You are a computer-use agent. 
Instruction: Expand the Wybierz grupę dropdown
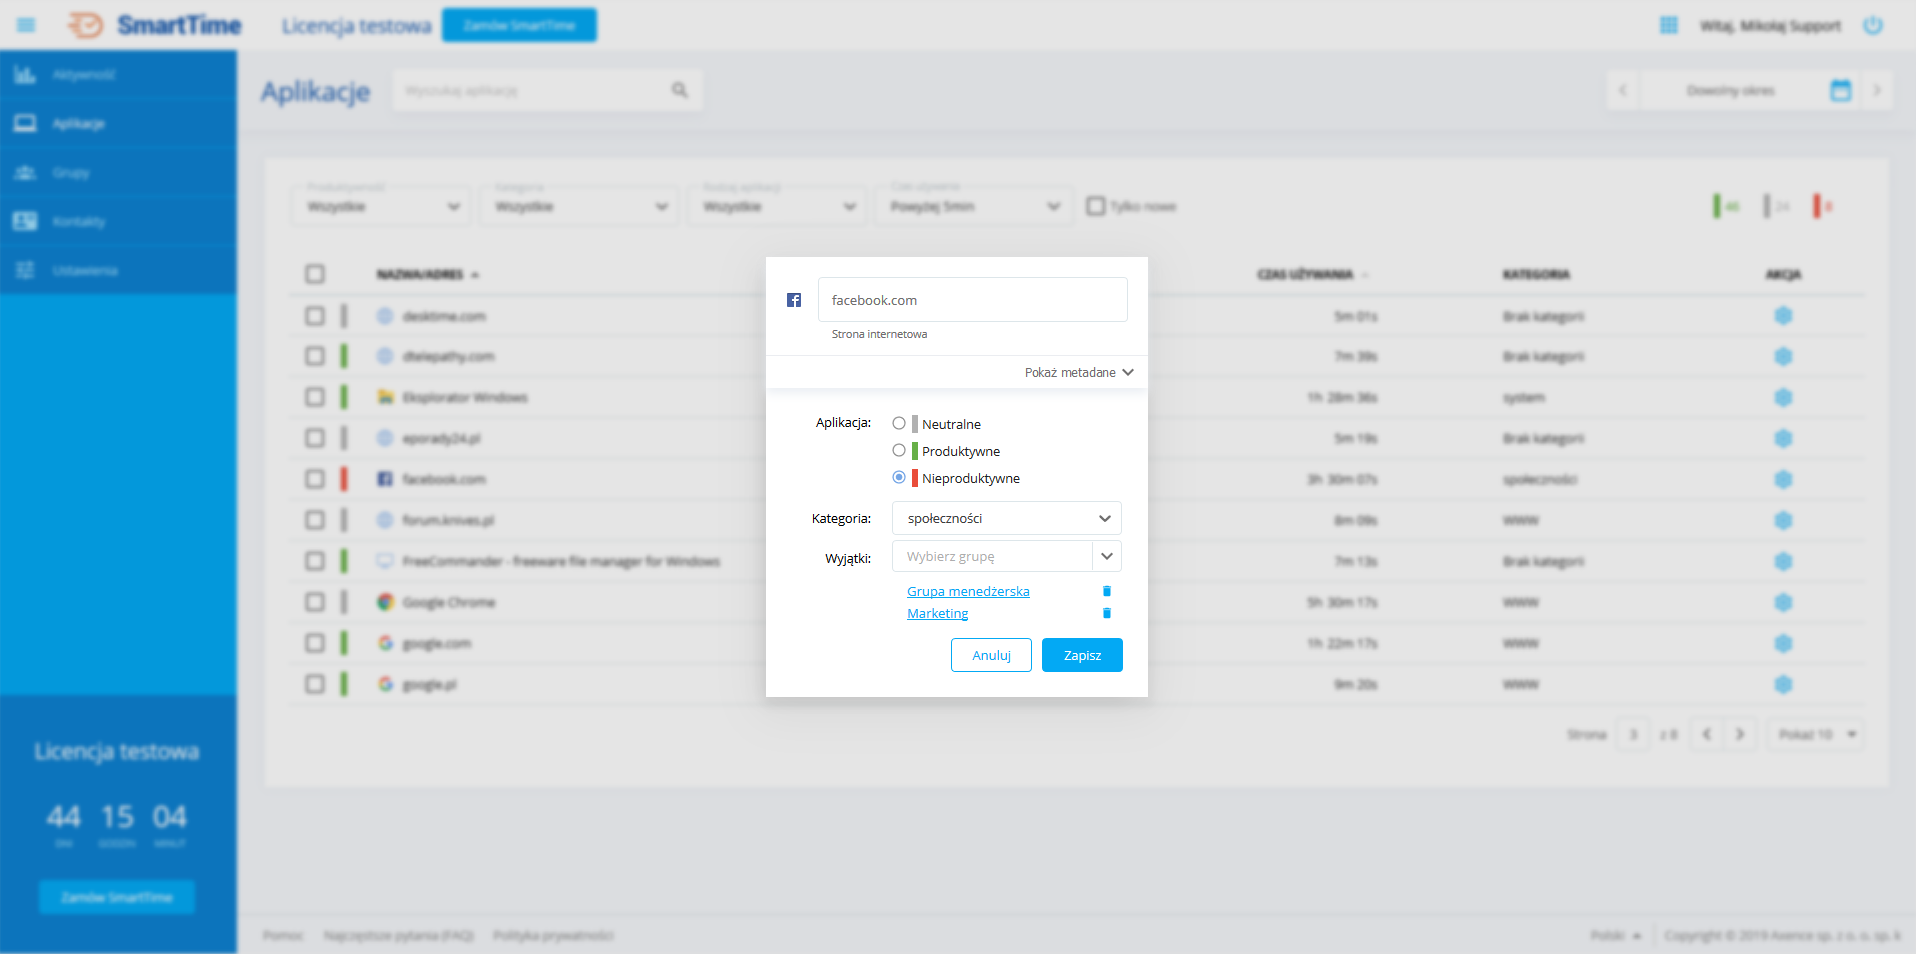click(1106, 556)
